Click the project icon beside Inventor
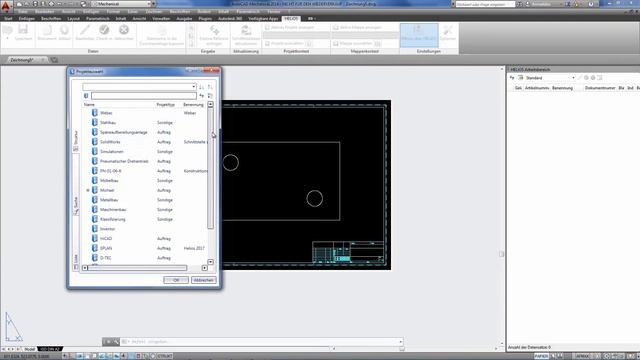The width and height of the screenshot is (640, 360). (x=95, y=229)
